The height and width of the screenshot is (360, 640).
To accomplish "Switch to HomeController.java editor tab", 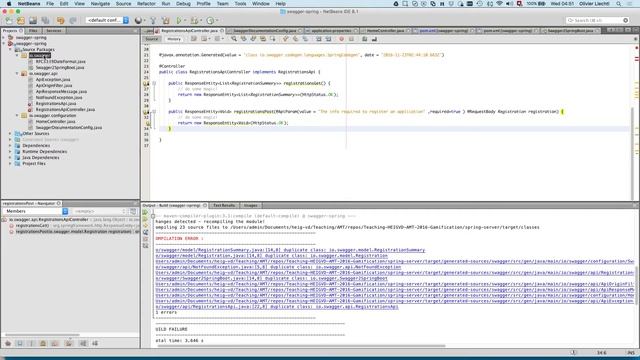I will coord(385,31).
